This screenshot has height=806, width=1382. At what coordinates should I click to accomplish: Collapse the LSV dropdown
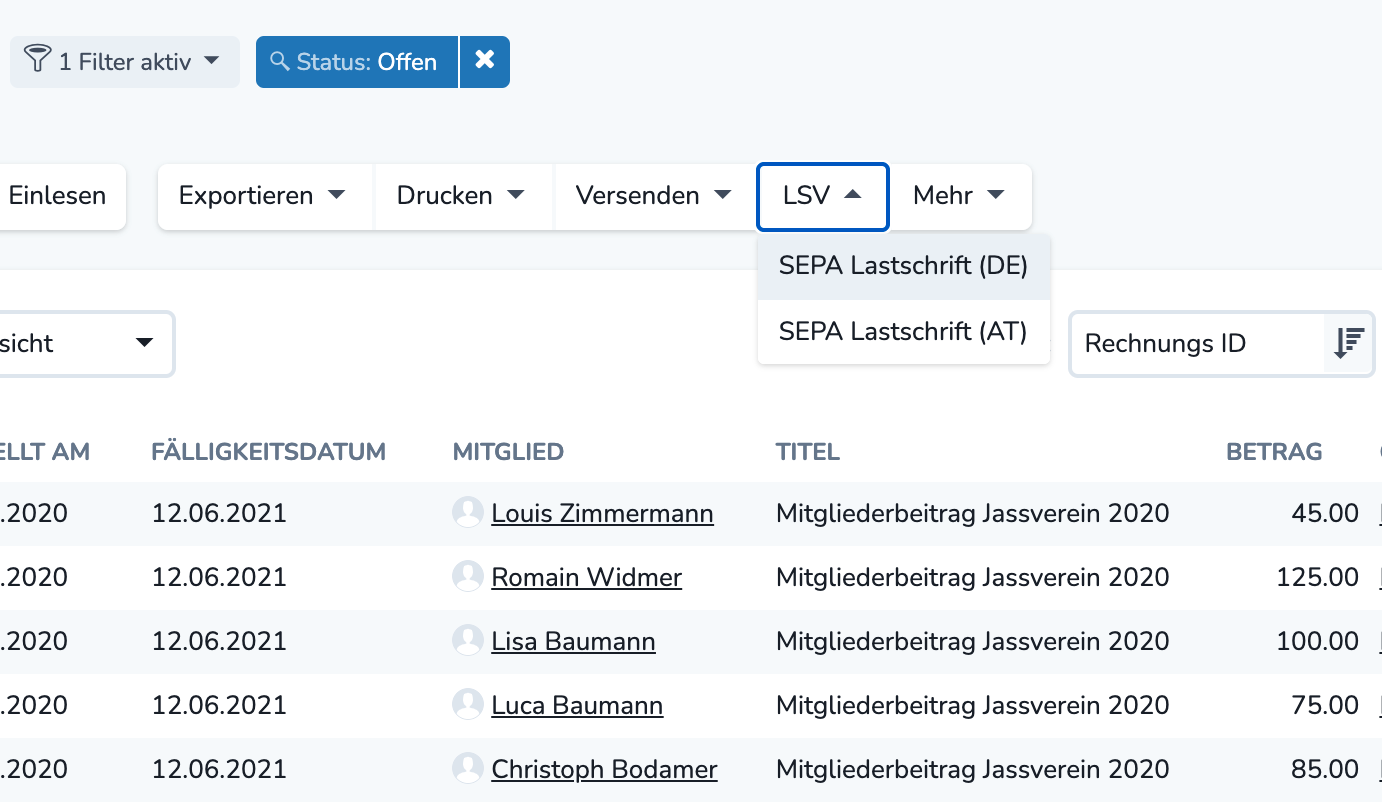(822, 196)
